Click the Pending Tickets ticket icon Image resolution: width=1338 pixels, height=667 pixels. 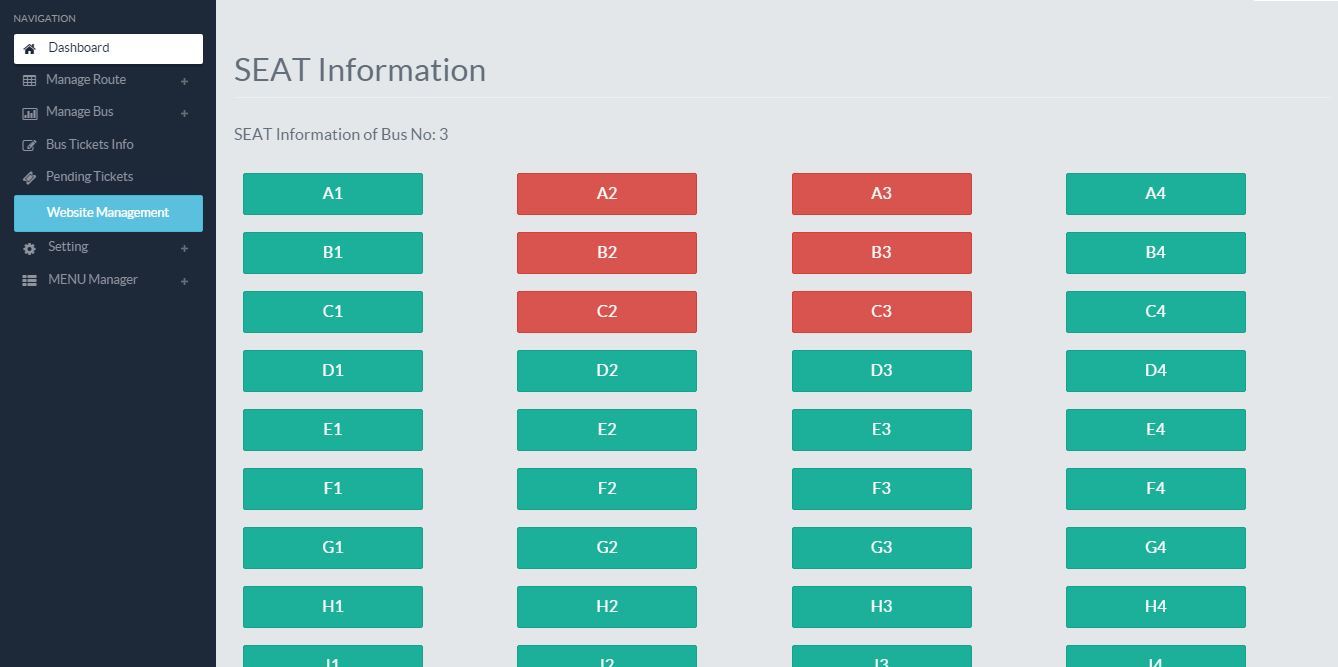(30, 177)
